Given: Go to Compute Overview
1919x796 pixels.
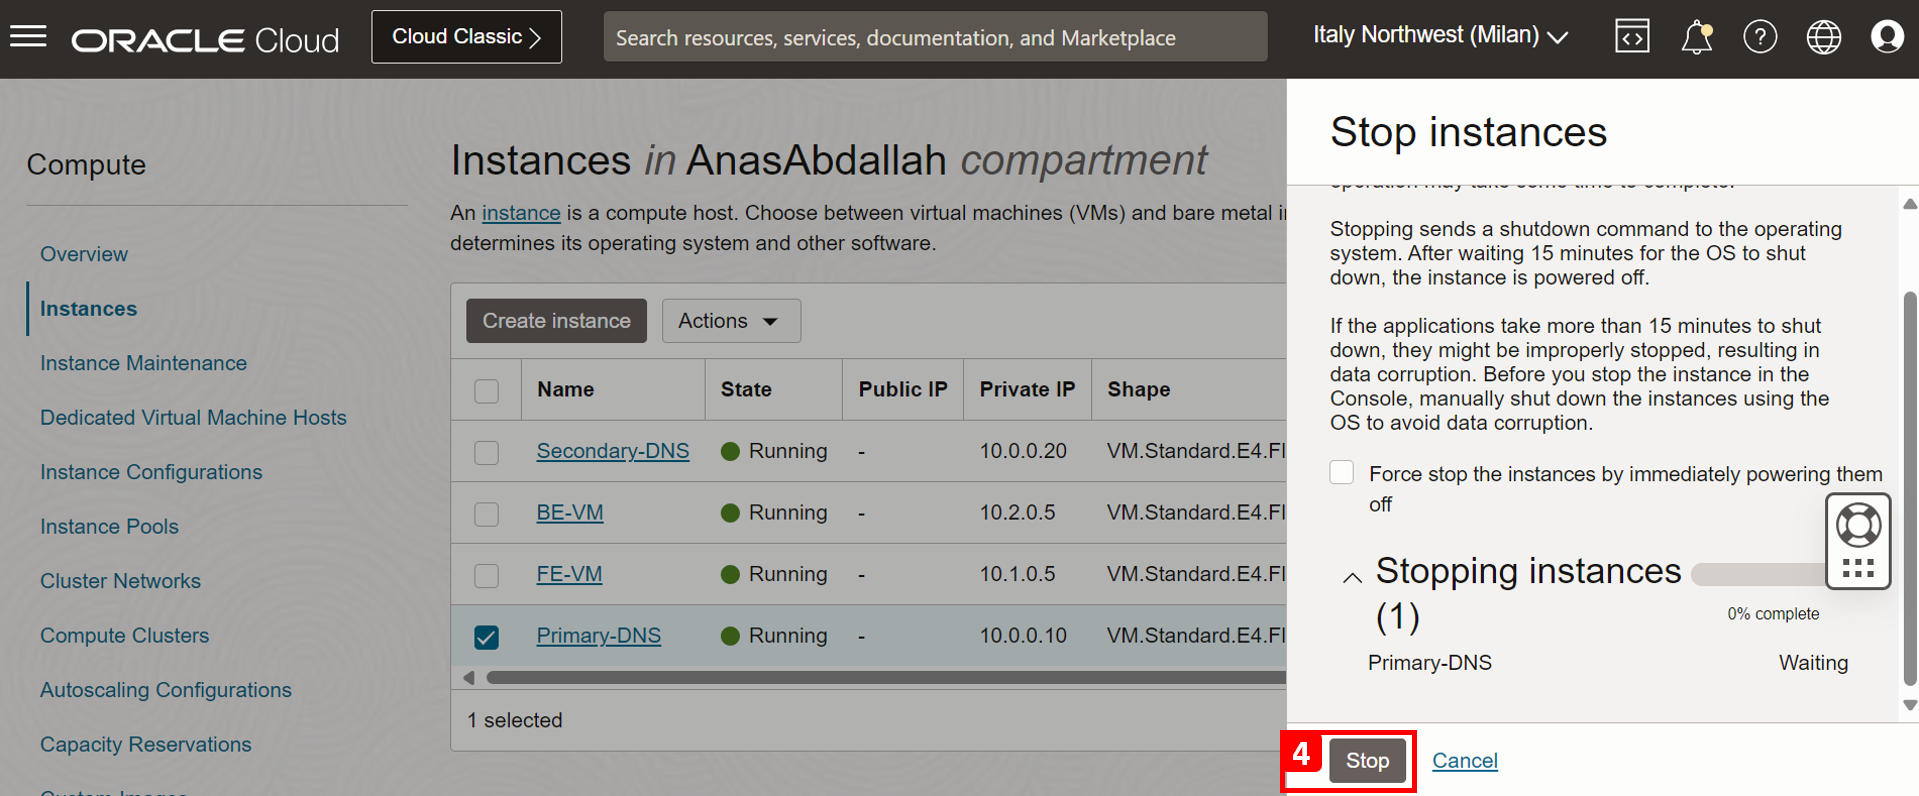Looking at the screenshot, I should (84, 254).
